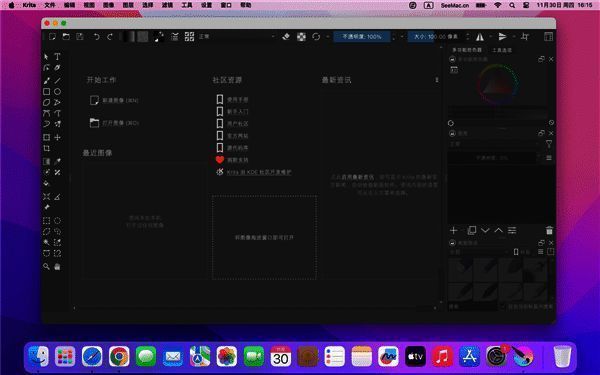Open the workspace chooser in the toolbar
Image resolution: width=600 pixels, height=375 pixels.
548,37
